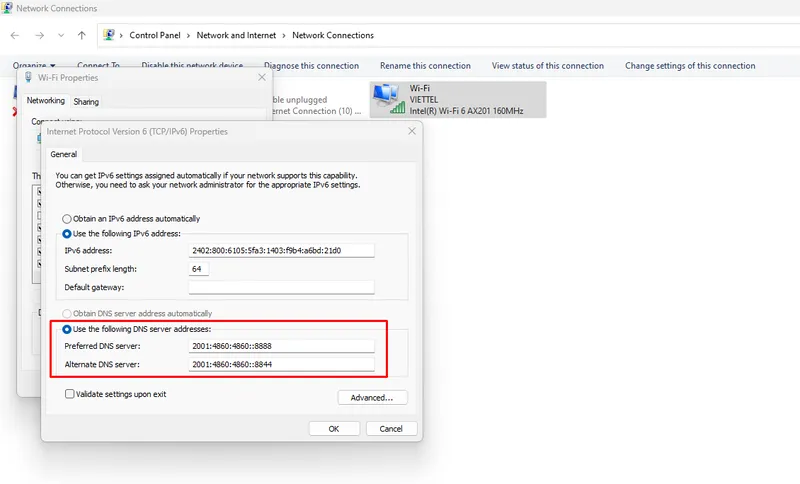Close the Wi-Fi Properties dialog

pos(262,77)
